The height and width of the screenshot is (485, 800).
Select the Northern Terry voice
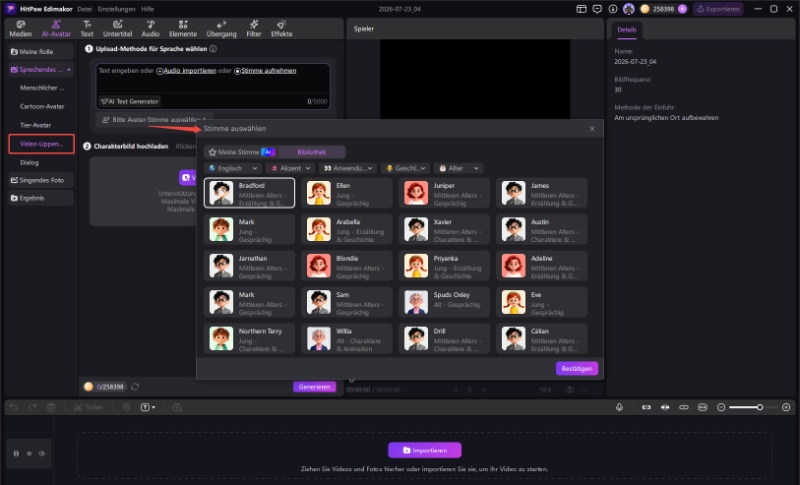(249, 339)
